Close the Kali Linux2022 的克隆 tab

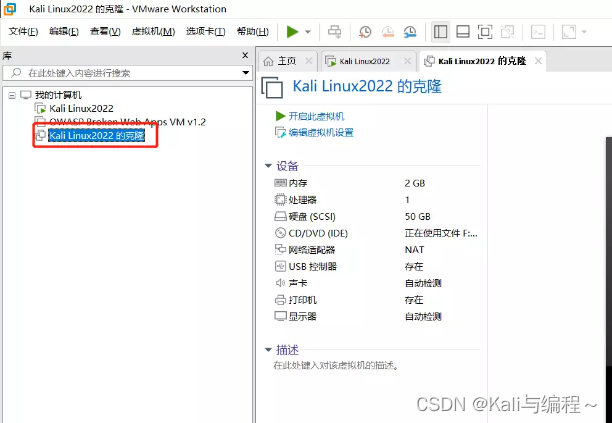click(x=538, y=61)
